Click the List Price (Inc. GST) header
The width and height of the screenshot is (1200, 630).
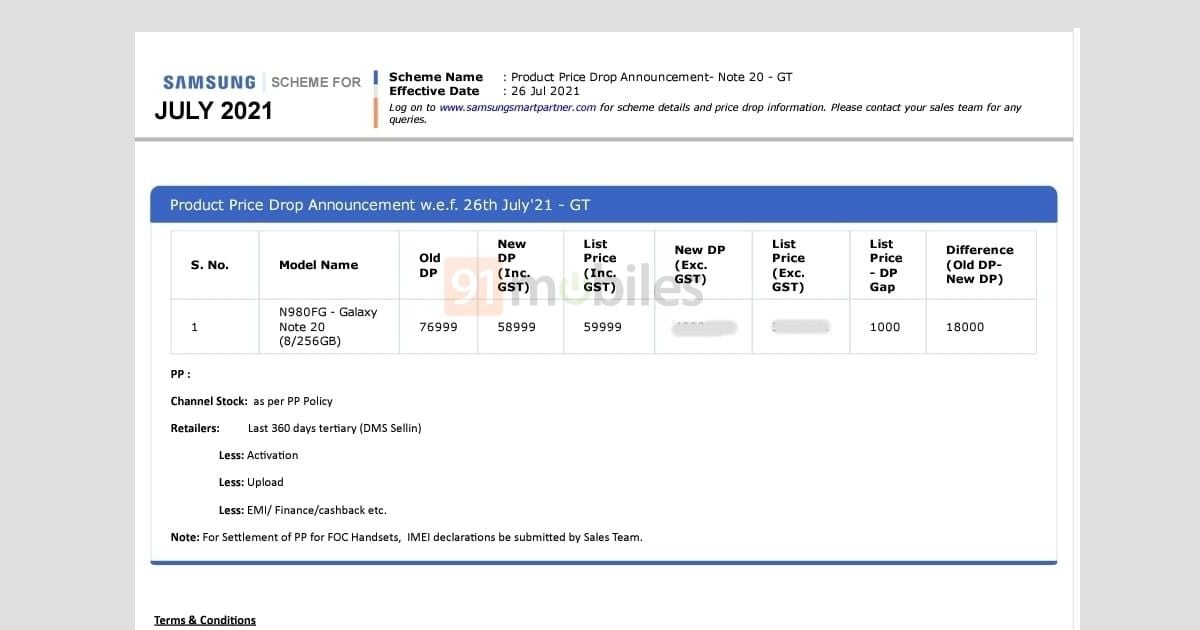(601, 265)
